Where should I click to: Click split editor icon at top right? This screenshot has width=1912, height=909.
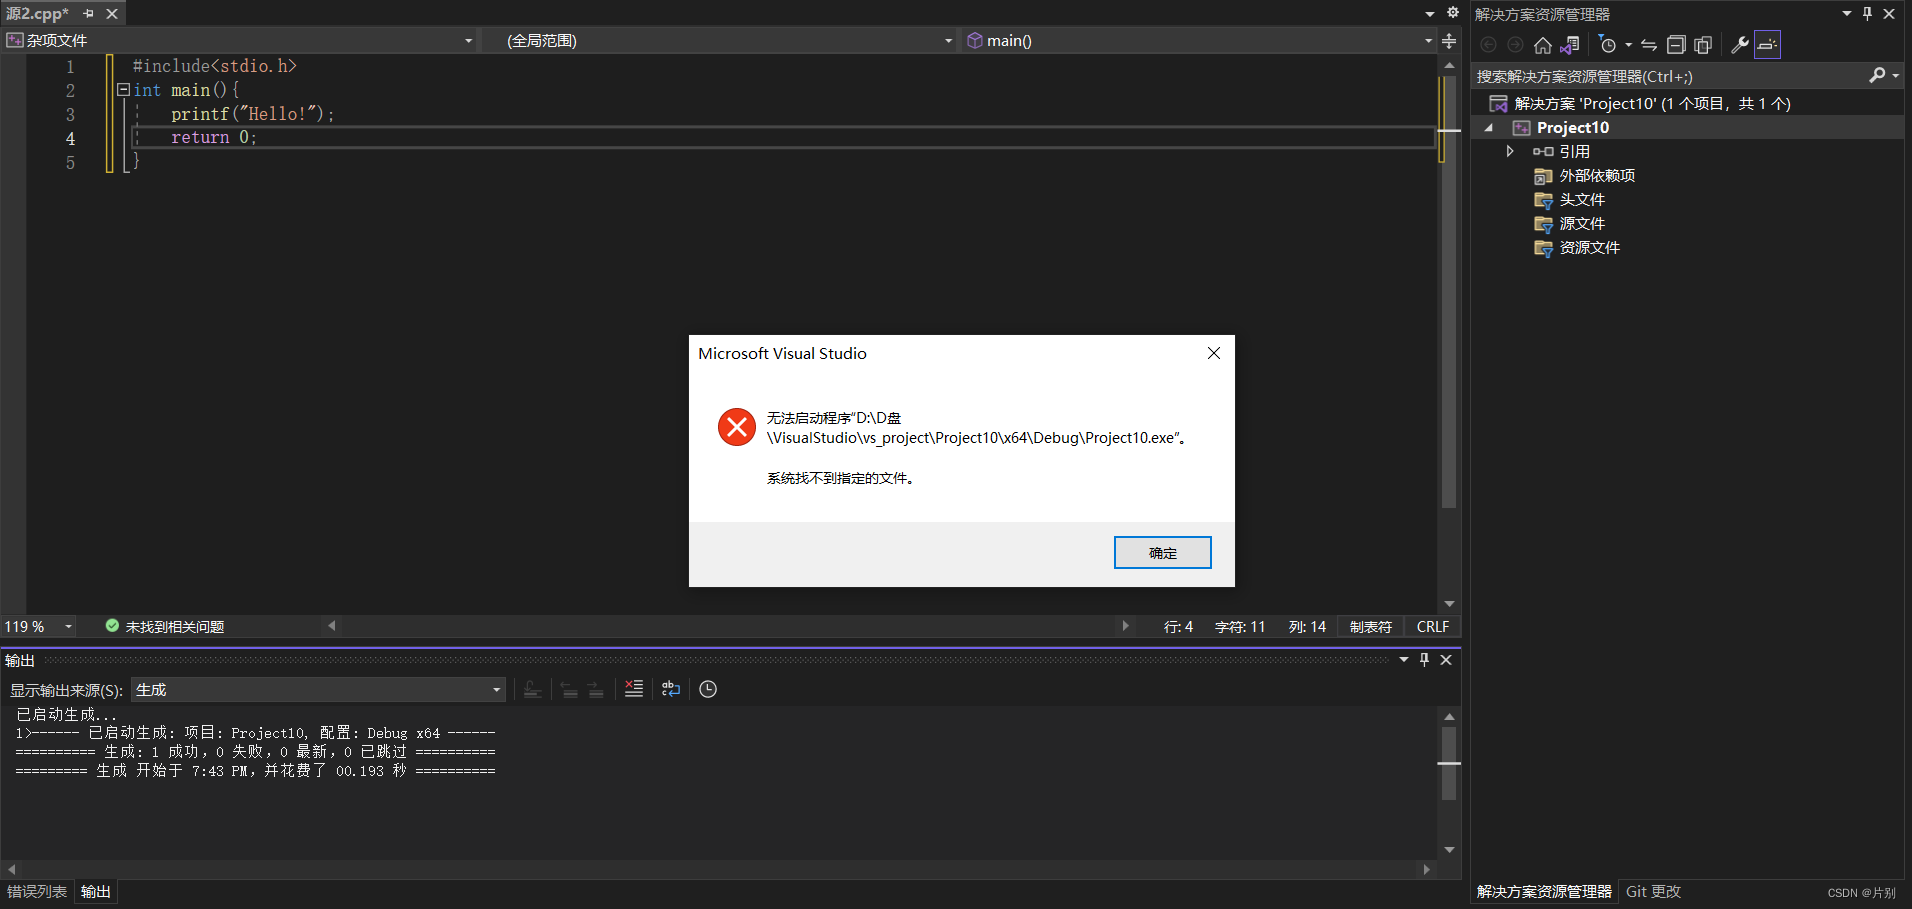[1449, 41]
